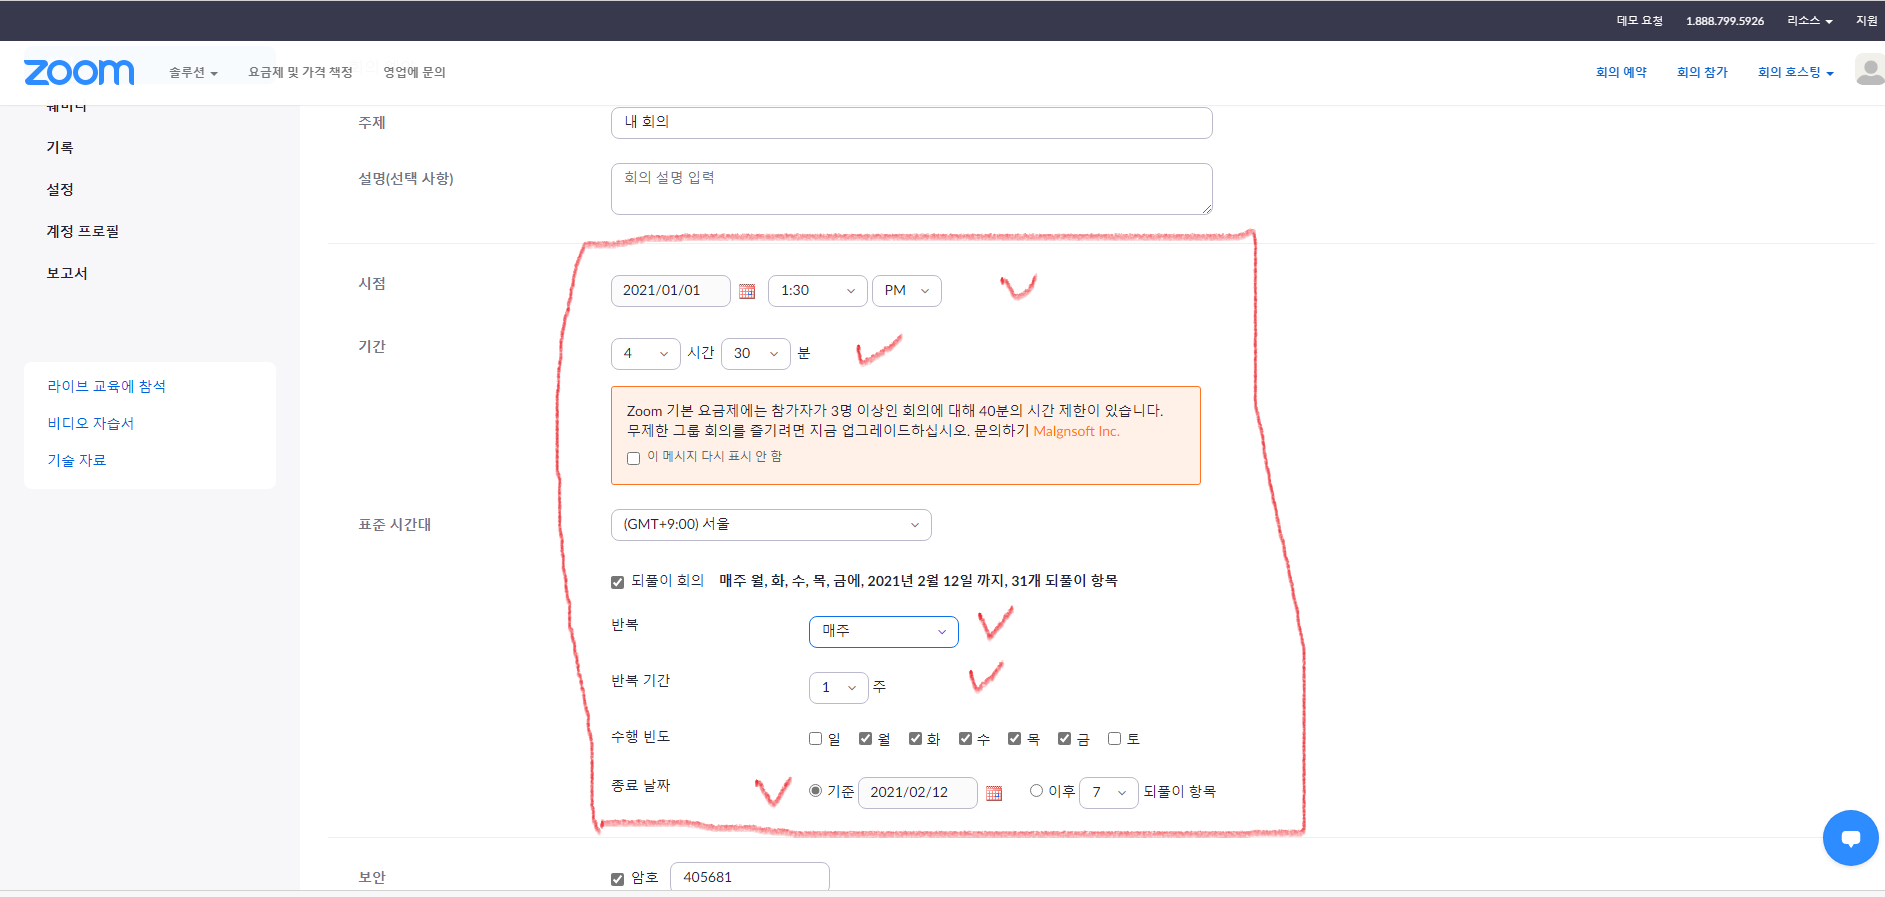Click the 주제 topic input field
Image resolution: width=1885 pixels, height=897 pixels.
pos(911,123)
